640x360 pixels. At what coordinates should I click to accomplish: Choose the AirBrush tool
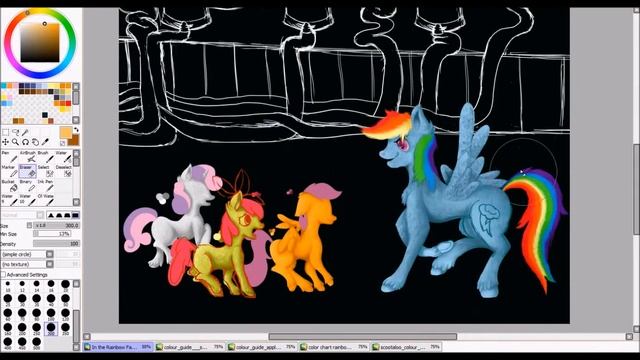[28, 157]
